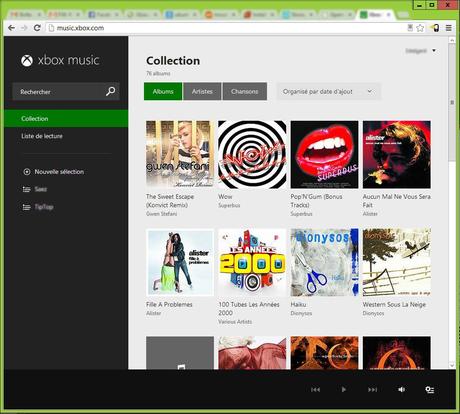This screenshot has width=460, height=414.
Task: Open 100 Tubes Les Années 2000 cover
Action: pos(252,262)
